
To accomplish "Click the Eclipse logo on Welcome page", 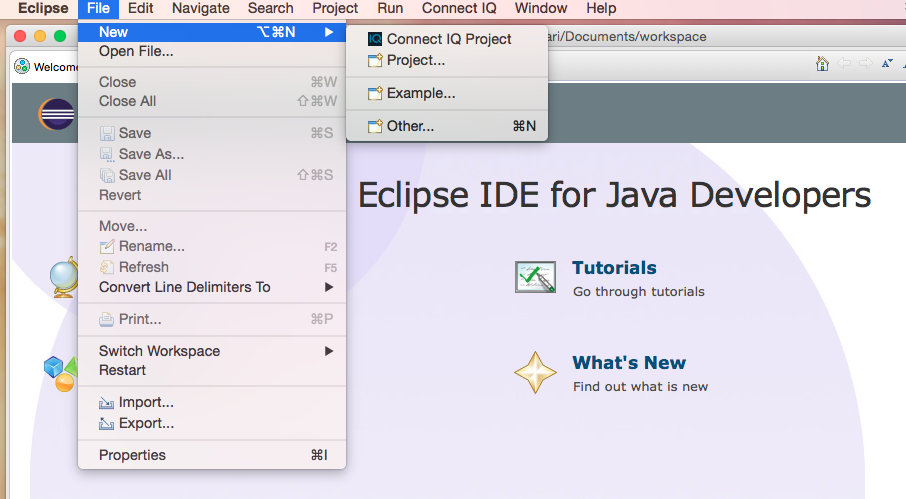I will tap(57, 114).
